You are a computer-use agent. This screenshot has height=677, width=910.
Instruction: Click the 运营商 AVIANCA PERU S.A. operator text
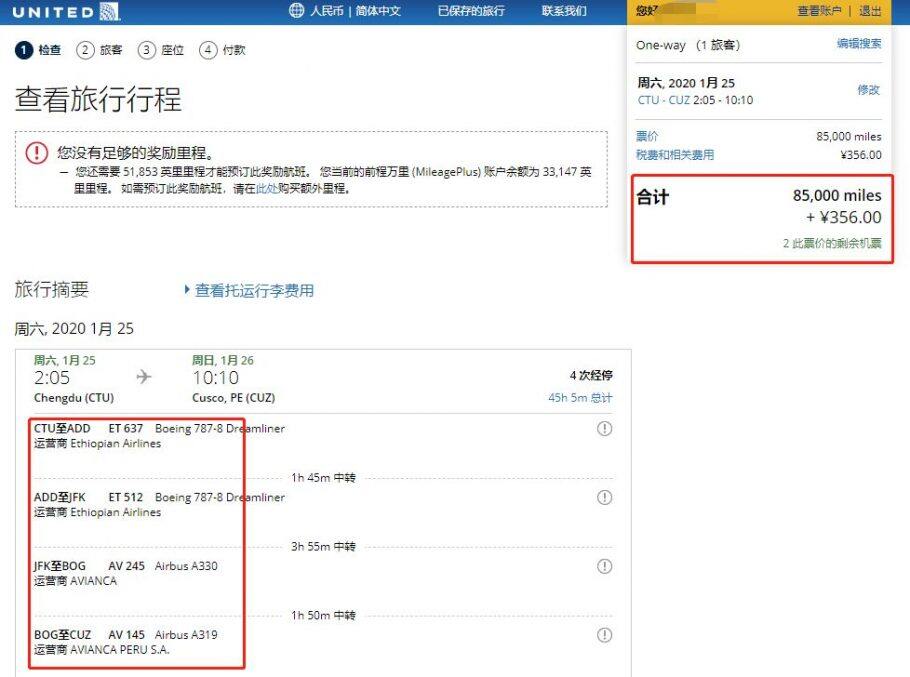pyautogui.click(x=102, y=650)
